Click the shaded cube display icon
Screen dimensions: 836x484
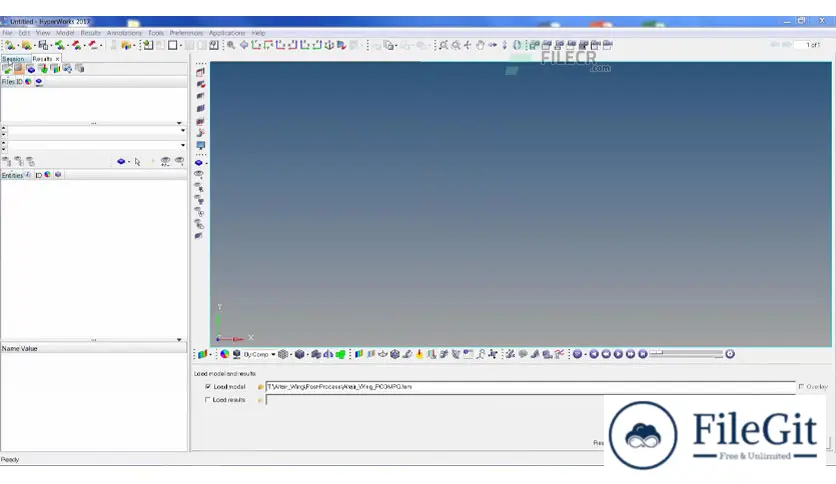pyautogui.click(x=300, y=354)
